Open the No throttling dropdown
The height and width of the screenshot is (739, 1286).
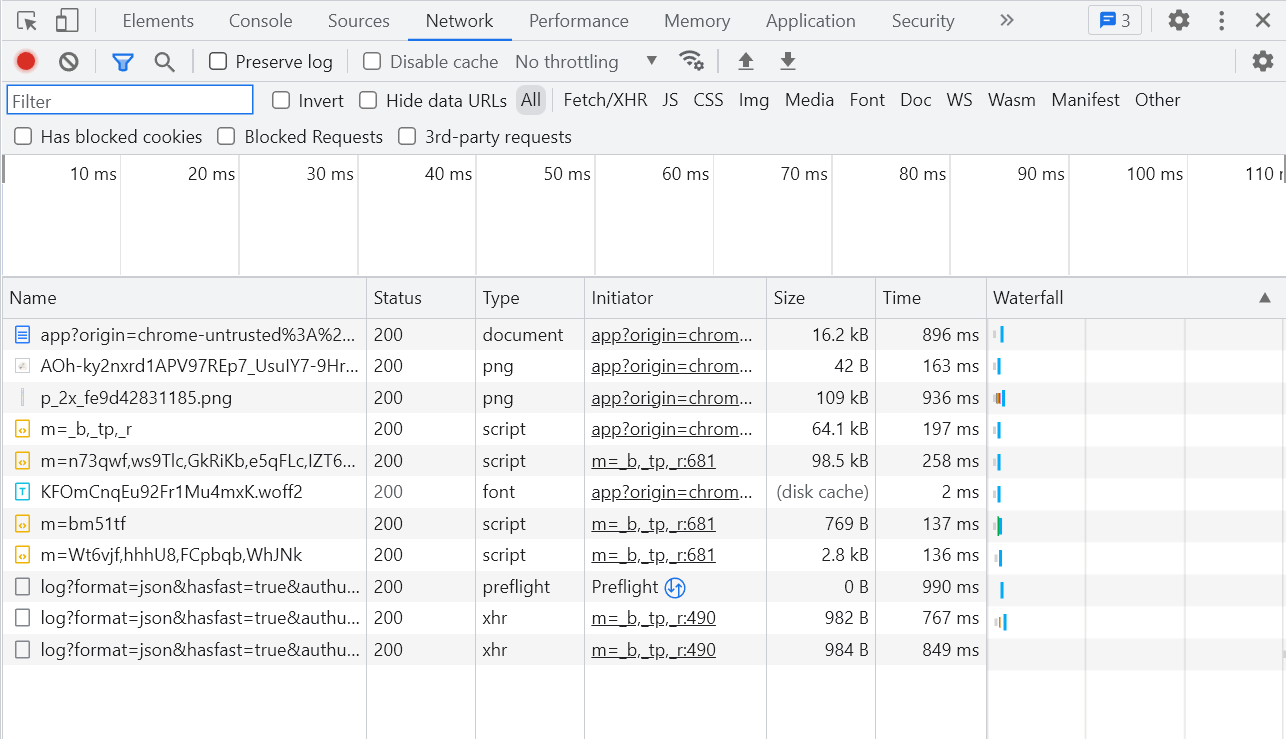pos(586,62)
